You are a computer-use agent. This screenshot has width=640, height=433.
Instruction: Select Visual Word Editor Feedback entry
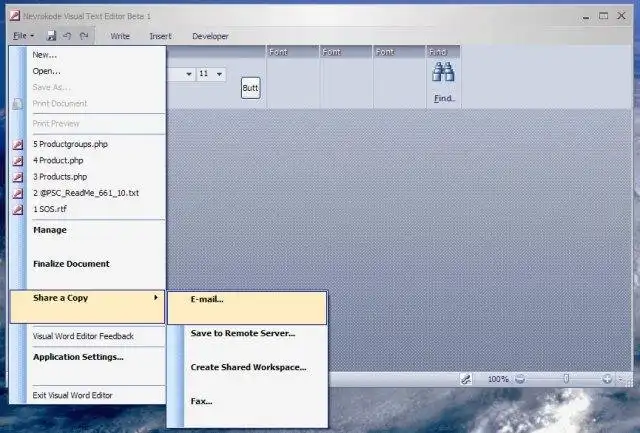click(96, 336)
